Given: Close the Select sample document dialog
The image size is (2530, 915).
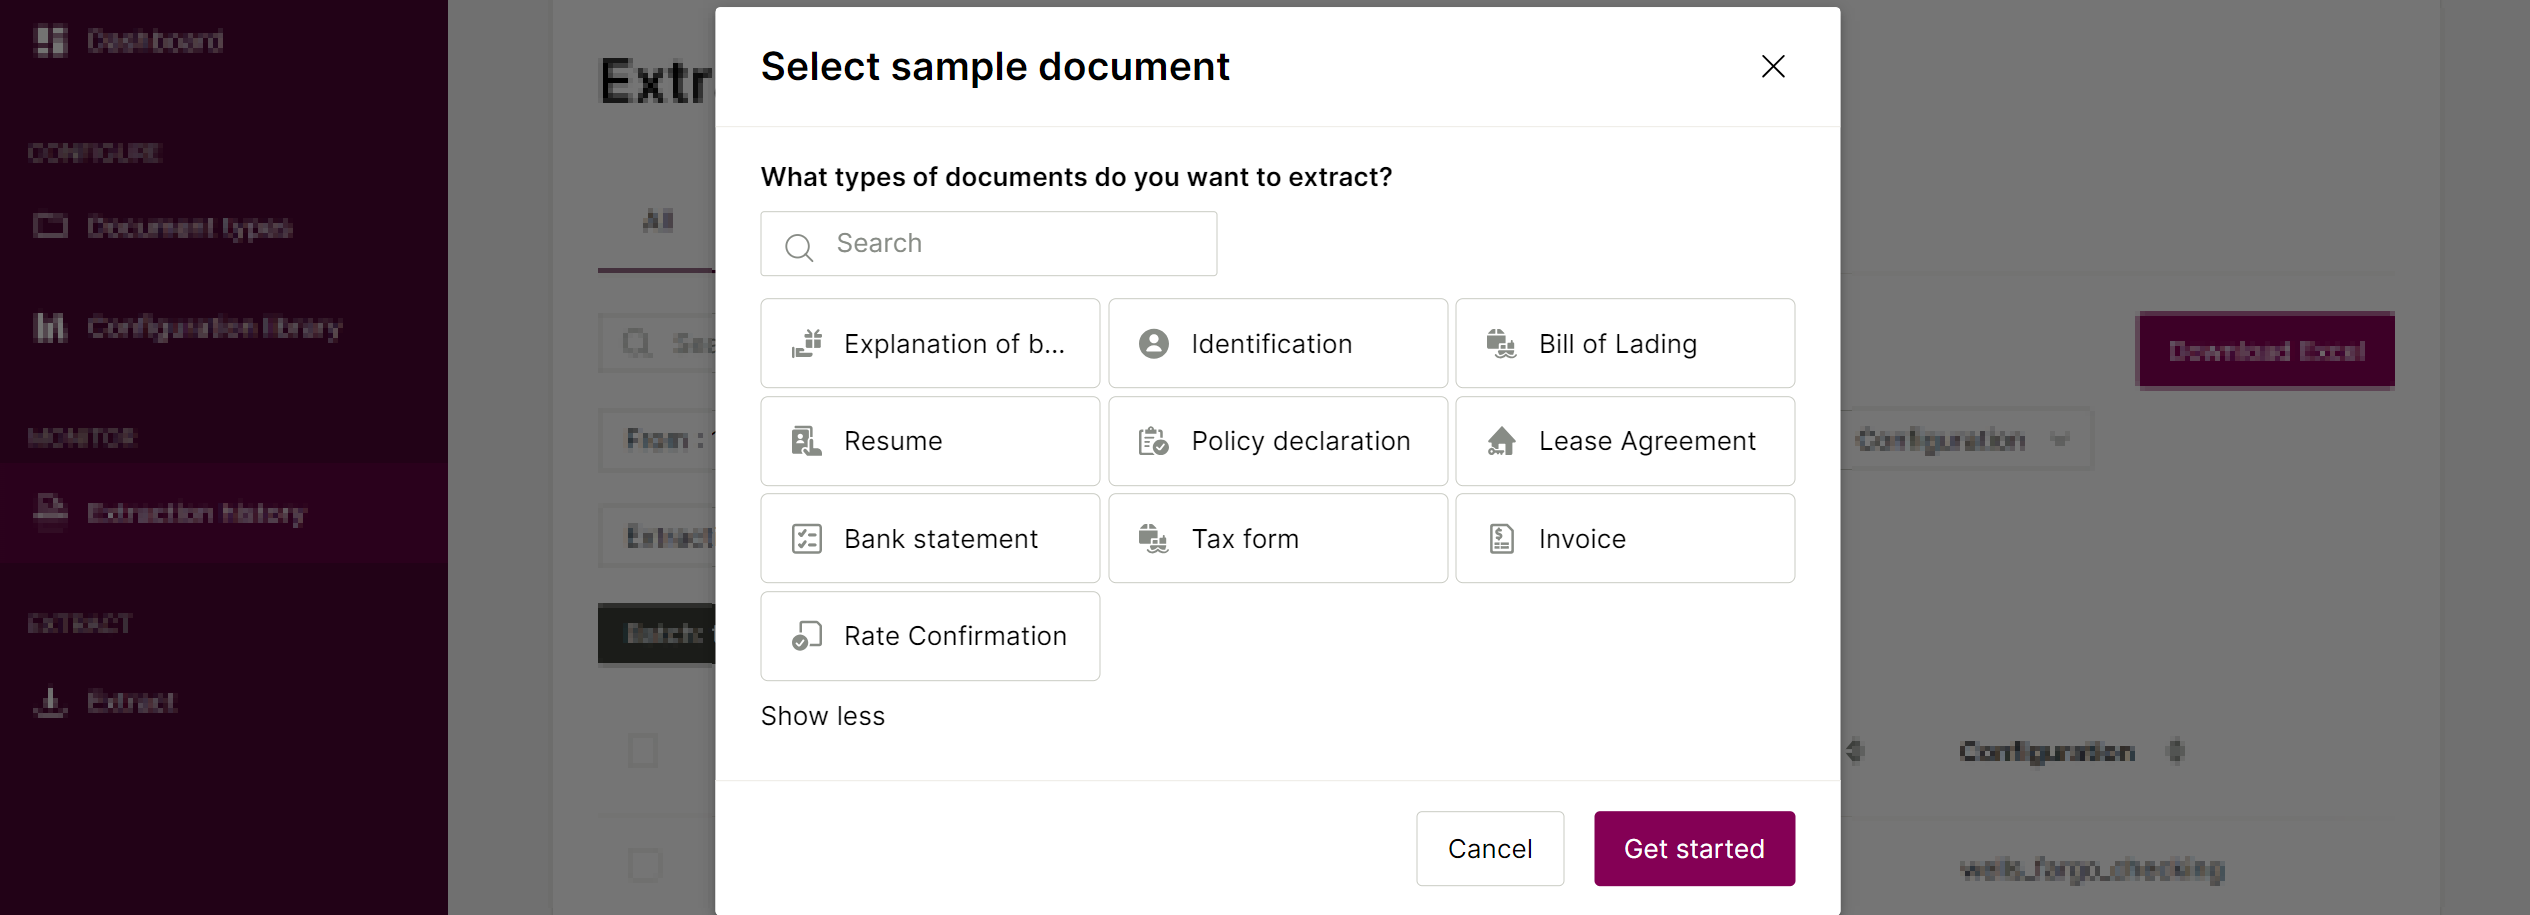Looking at the screenshot, I should [x=1773, y=67].
